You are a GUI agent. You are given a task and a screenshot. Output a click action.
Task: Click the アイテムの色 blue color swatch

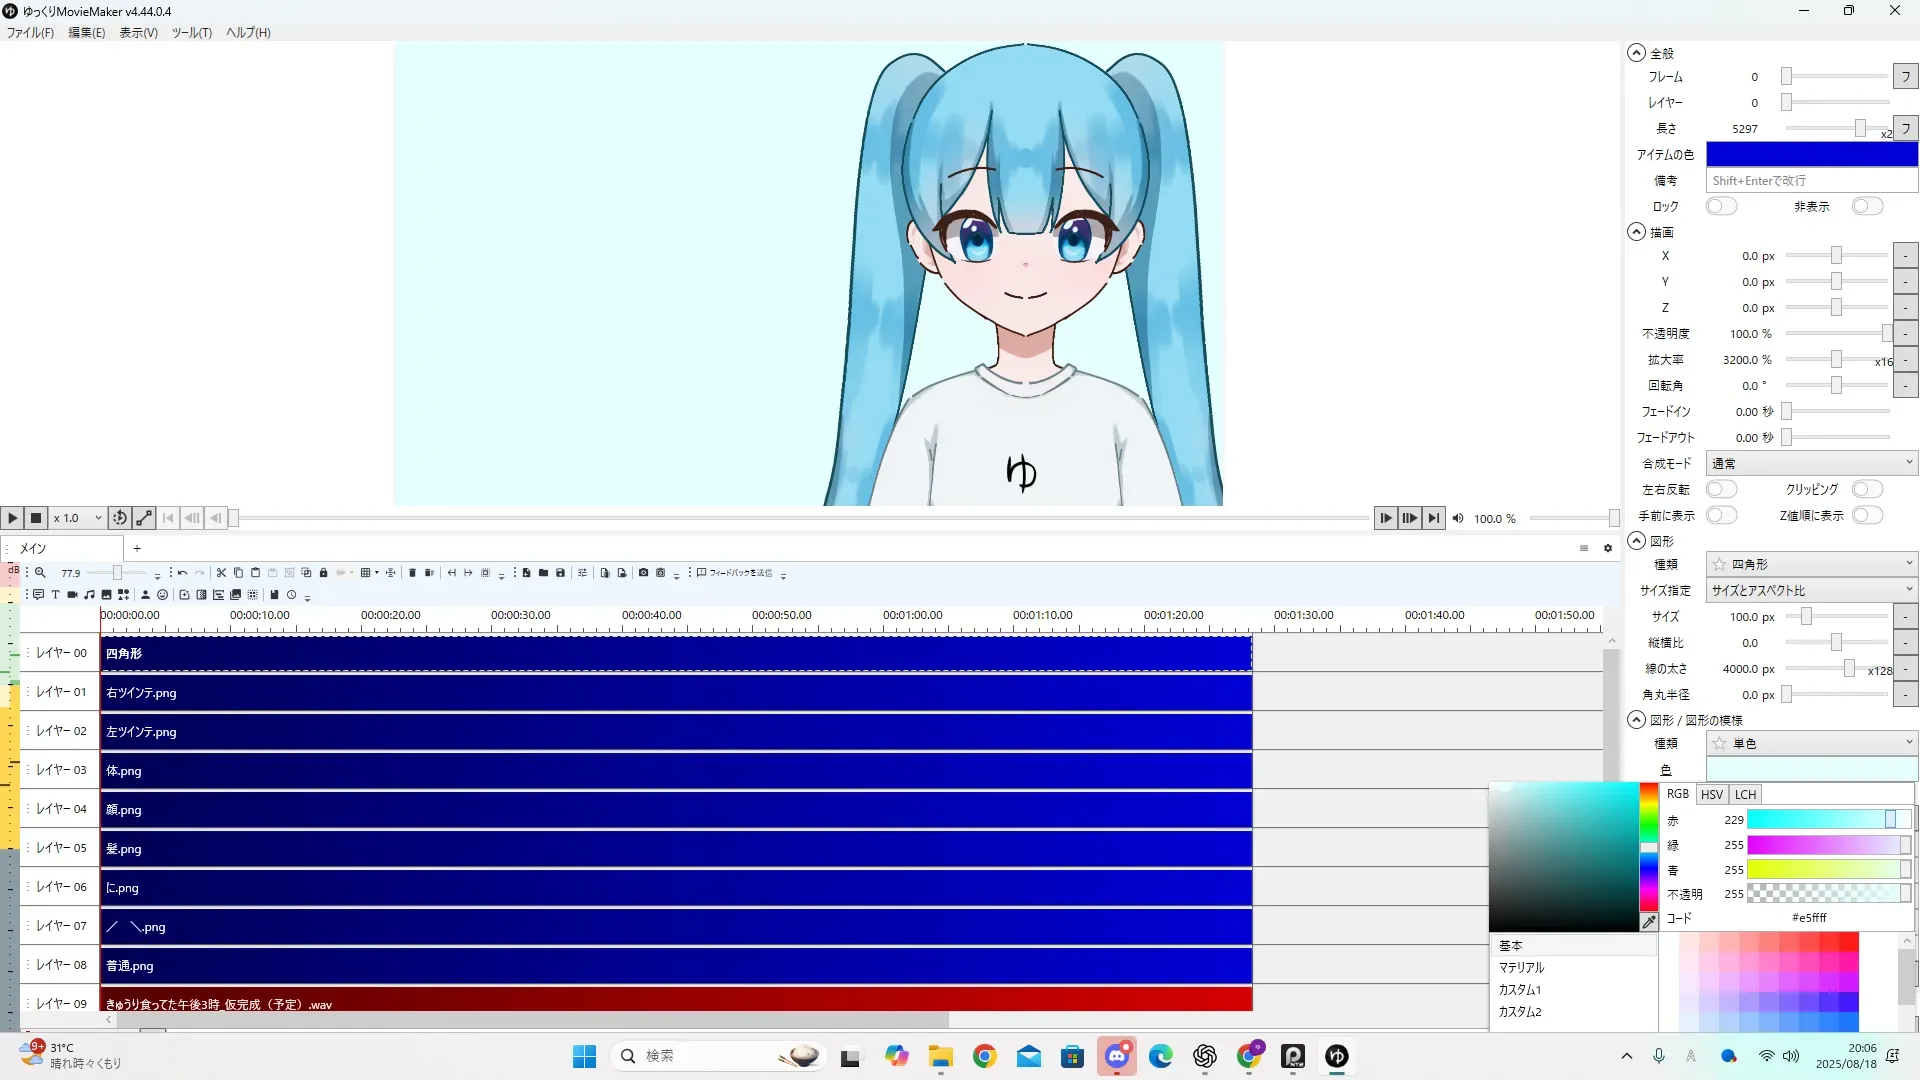point(1811,154)
